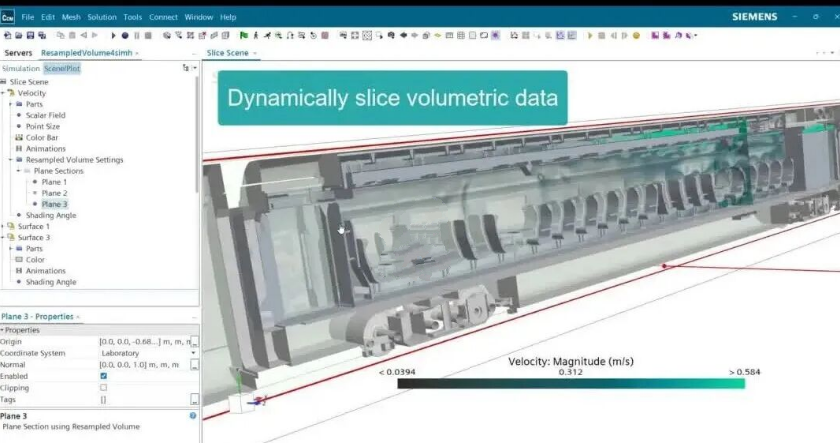
Task: Switch to the Scene/Plot toggle view
Action: point(62,68)
